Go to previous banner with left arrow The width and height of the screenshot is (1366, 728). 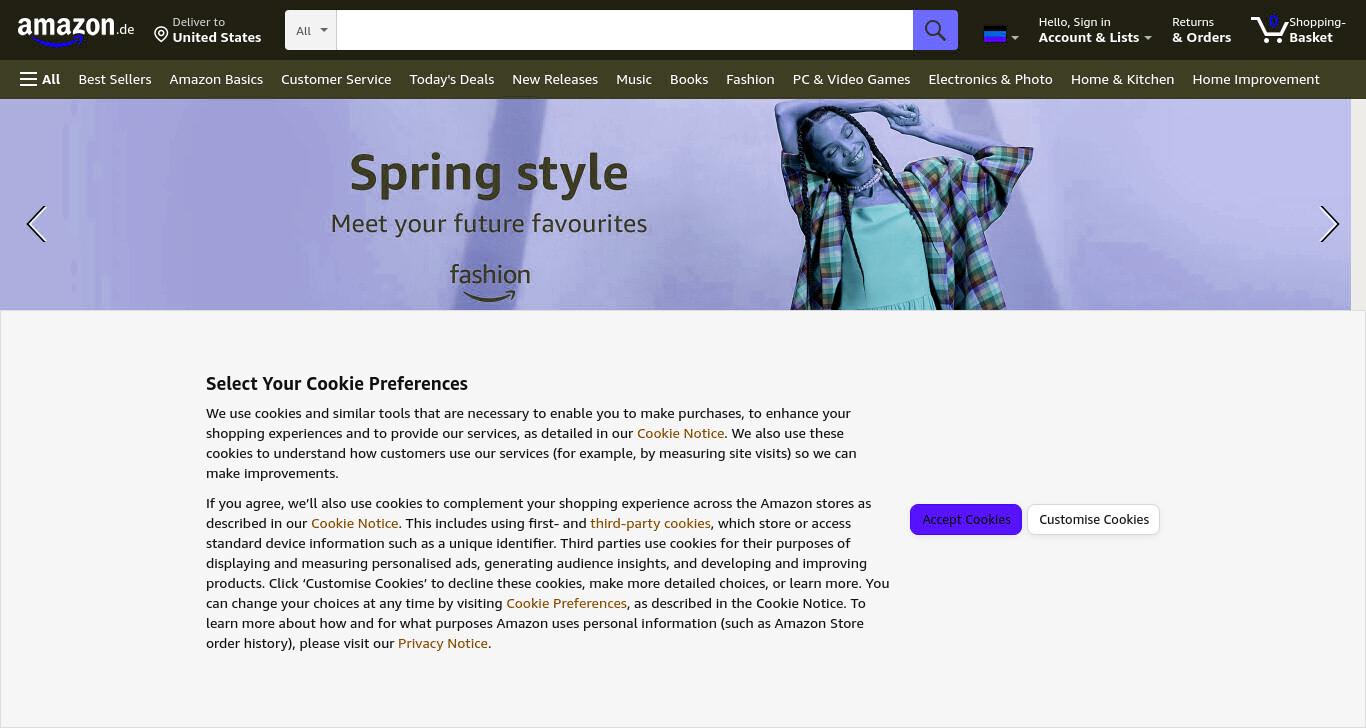pos(36,224)
